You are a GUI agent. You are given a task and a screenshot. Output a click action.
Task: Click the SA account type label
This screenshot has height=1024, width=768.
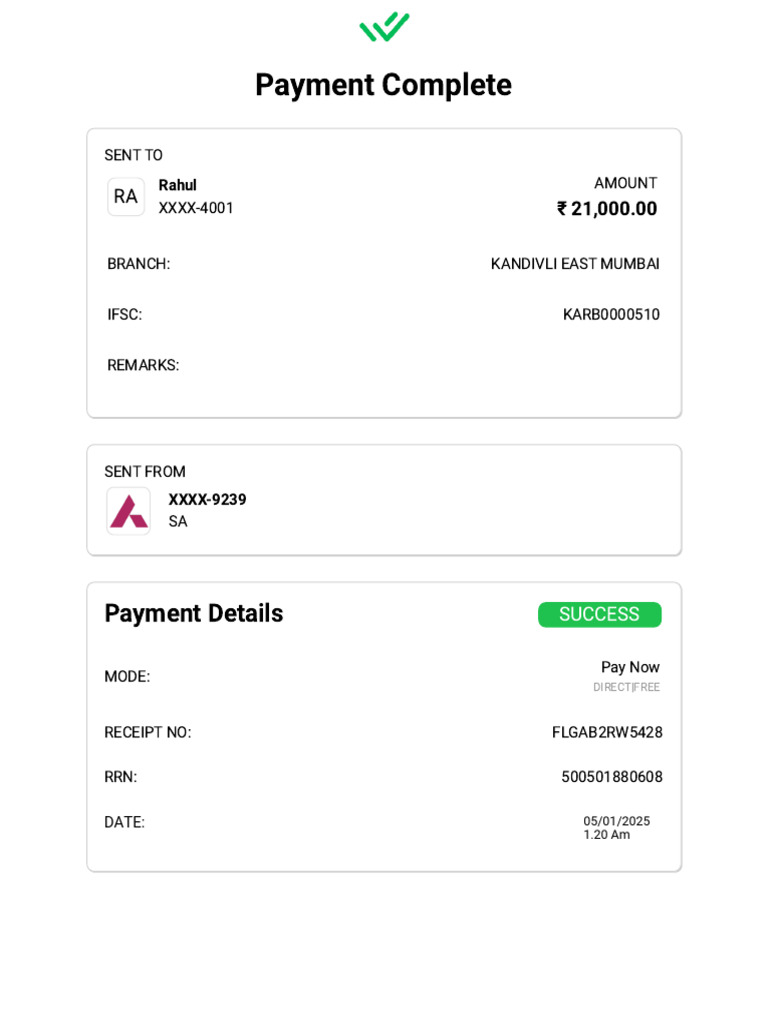(x=178, y=521)
